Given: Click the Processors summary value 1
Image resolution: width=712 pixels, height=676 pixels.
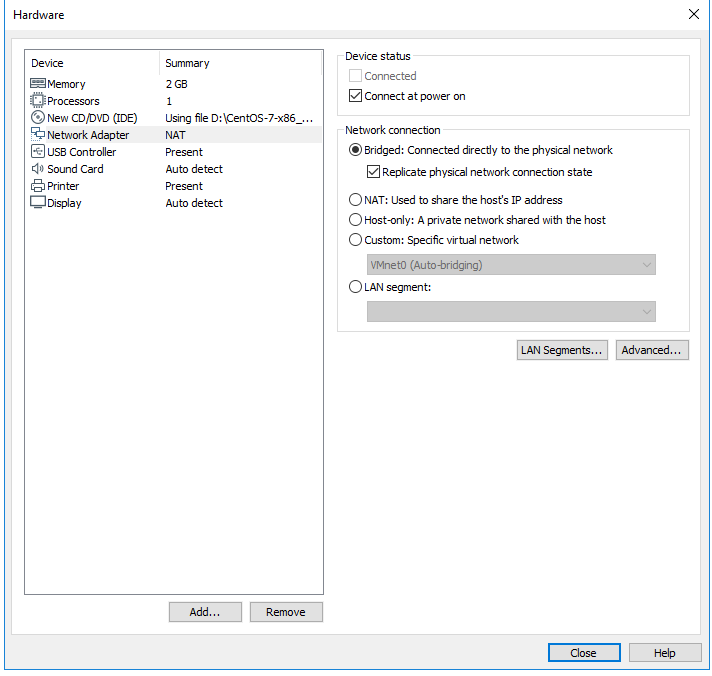Looking at the screenshot, I should point(169,101).
